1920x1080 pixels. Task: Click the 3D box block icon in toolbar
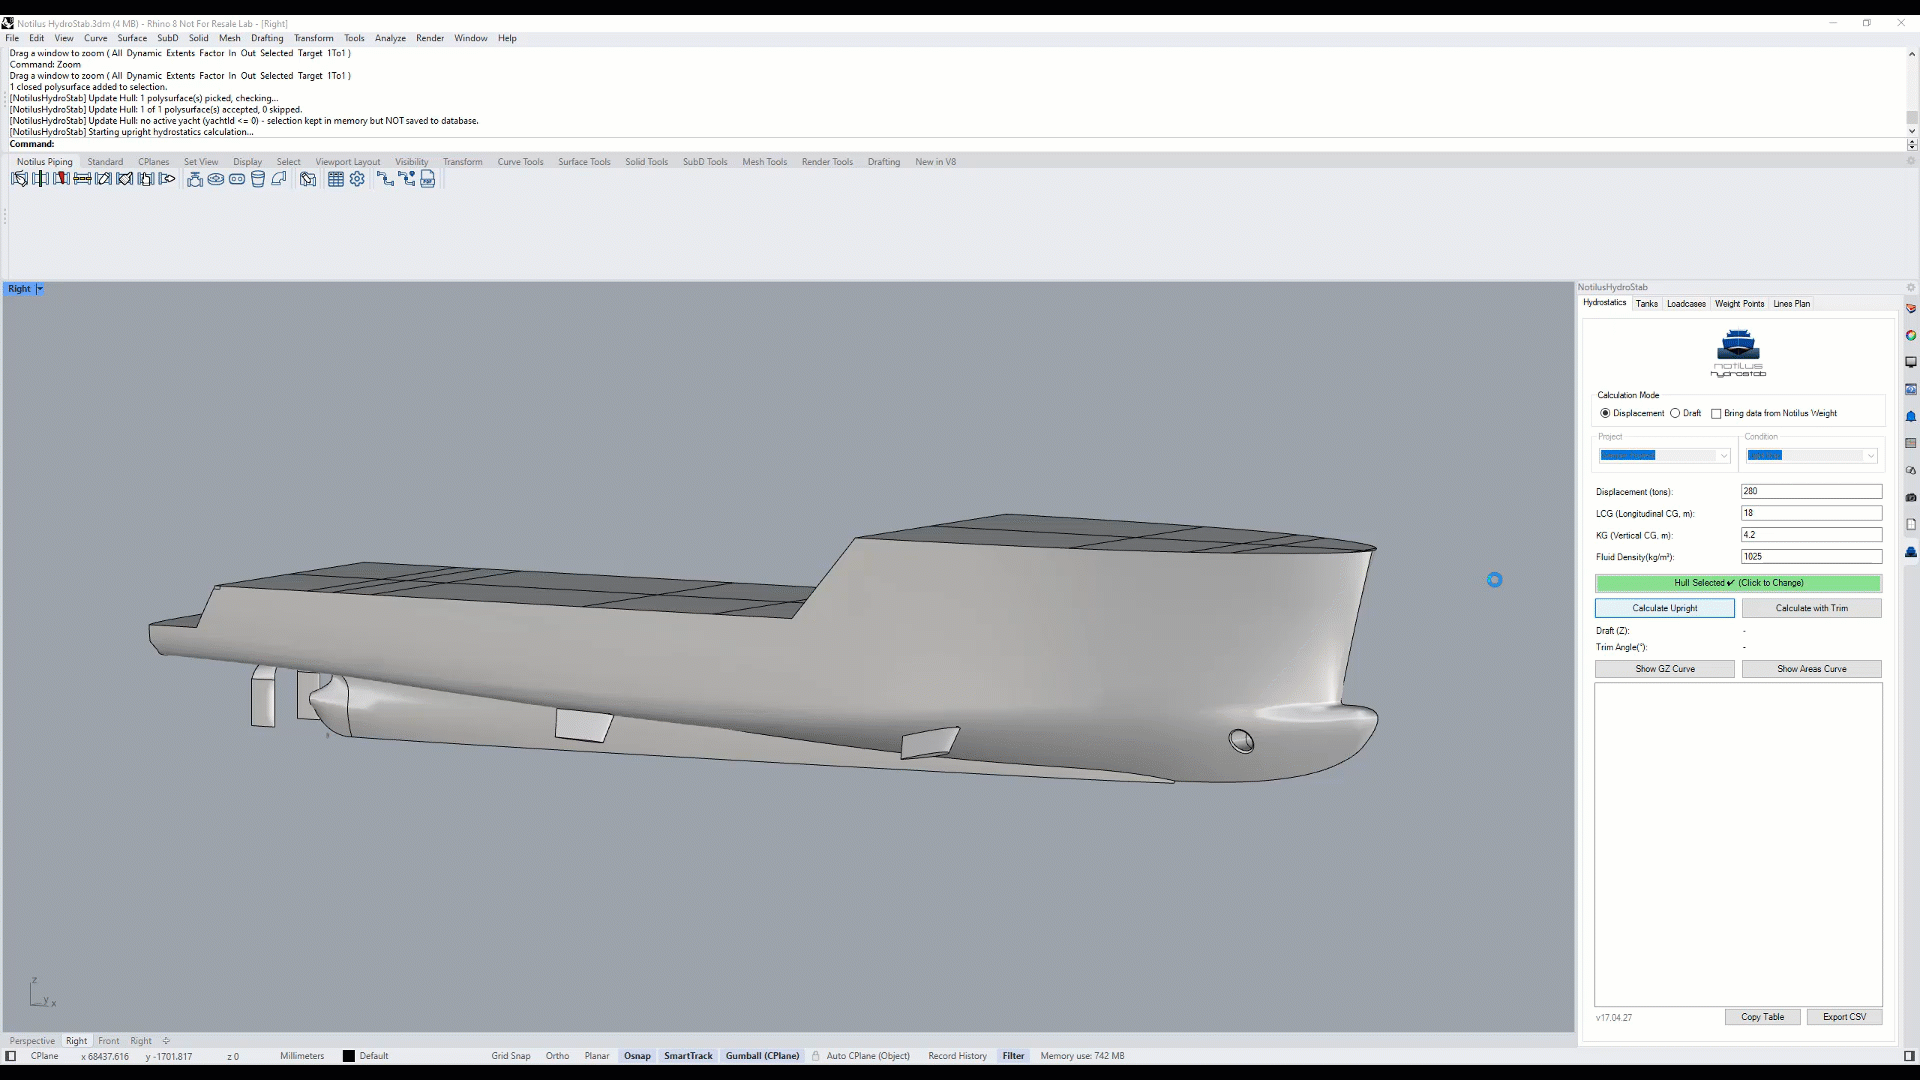(x=308, y=179)
